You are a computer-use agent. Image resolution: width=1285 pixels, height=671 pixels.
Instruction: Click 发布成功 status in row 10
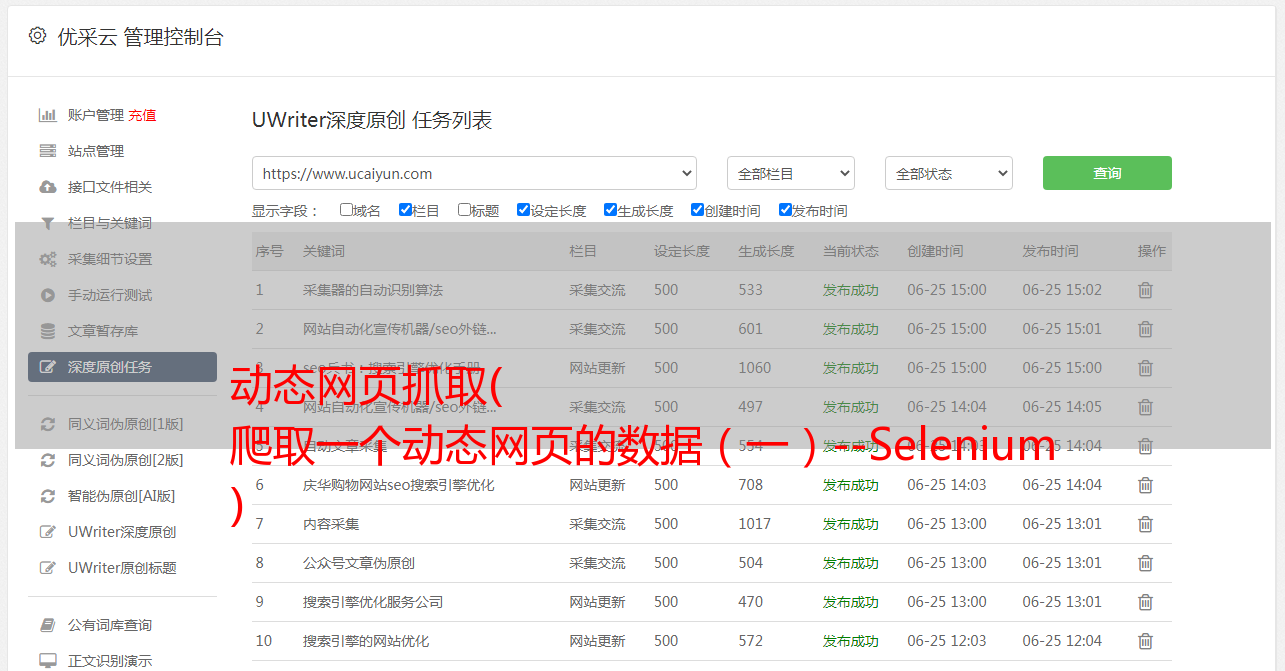click(x=851, y=641)
